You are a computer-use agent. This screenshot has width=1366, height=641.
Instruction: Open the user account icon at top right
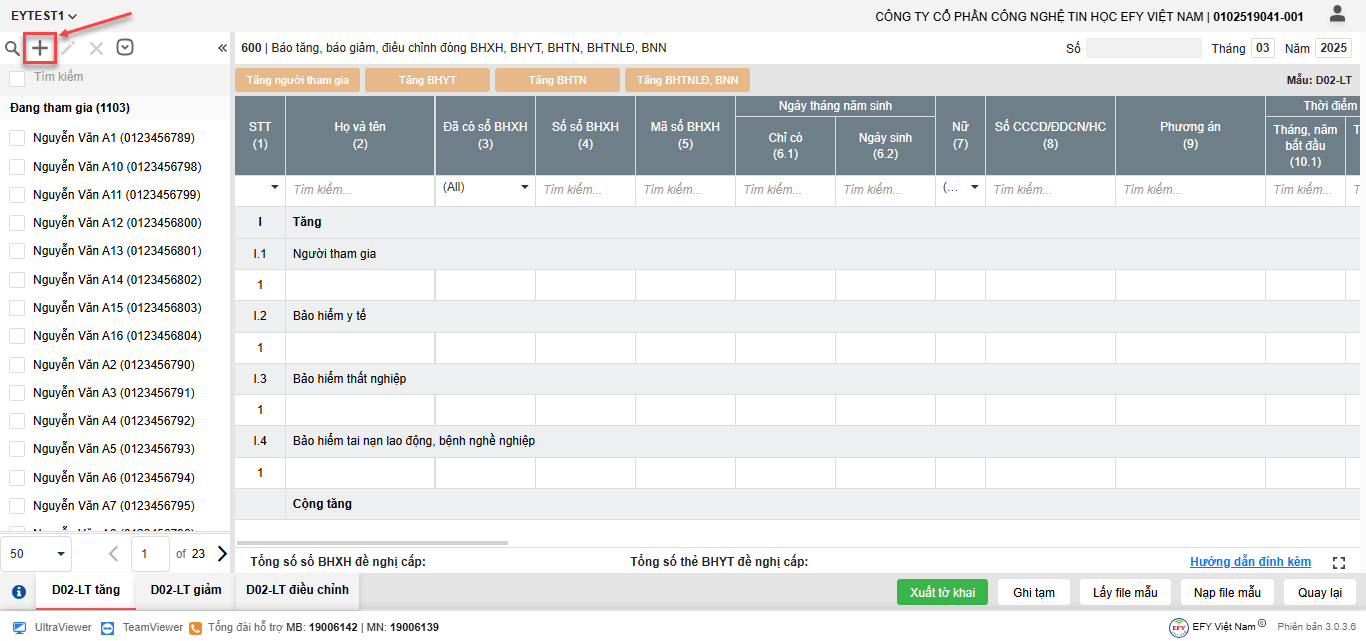coord(1337,14)
